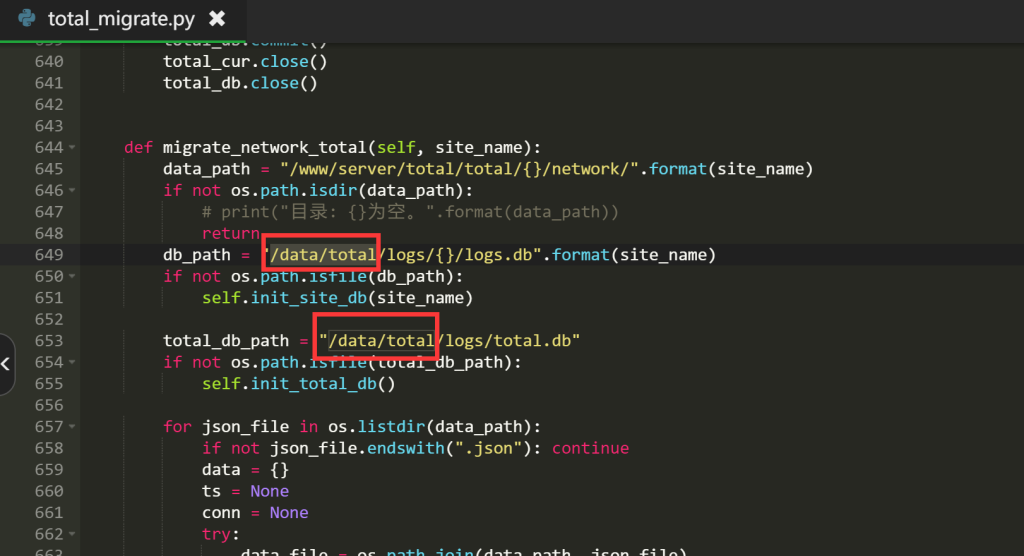Screen dimensions: 1024x556
Task: Collapse the try block at line 662
Action: coord(73,535)
